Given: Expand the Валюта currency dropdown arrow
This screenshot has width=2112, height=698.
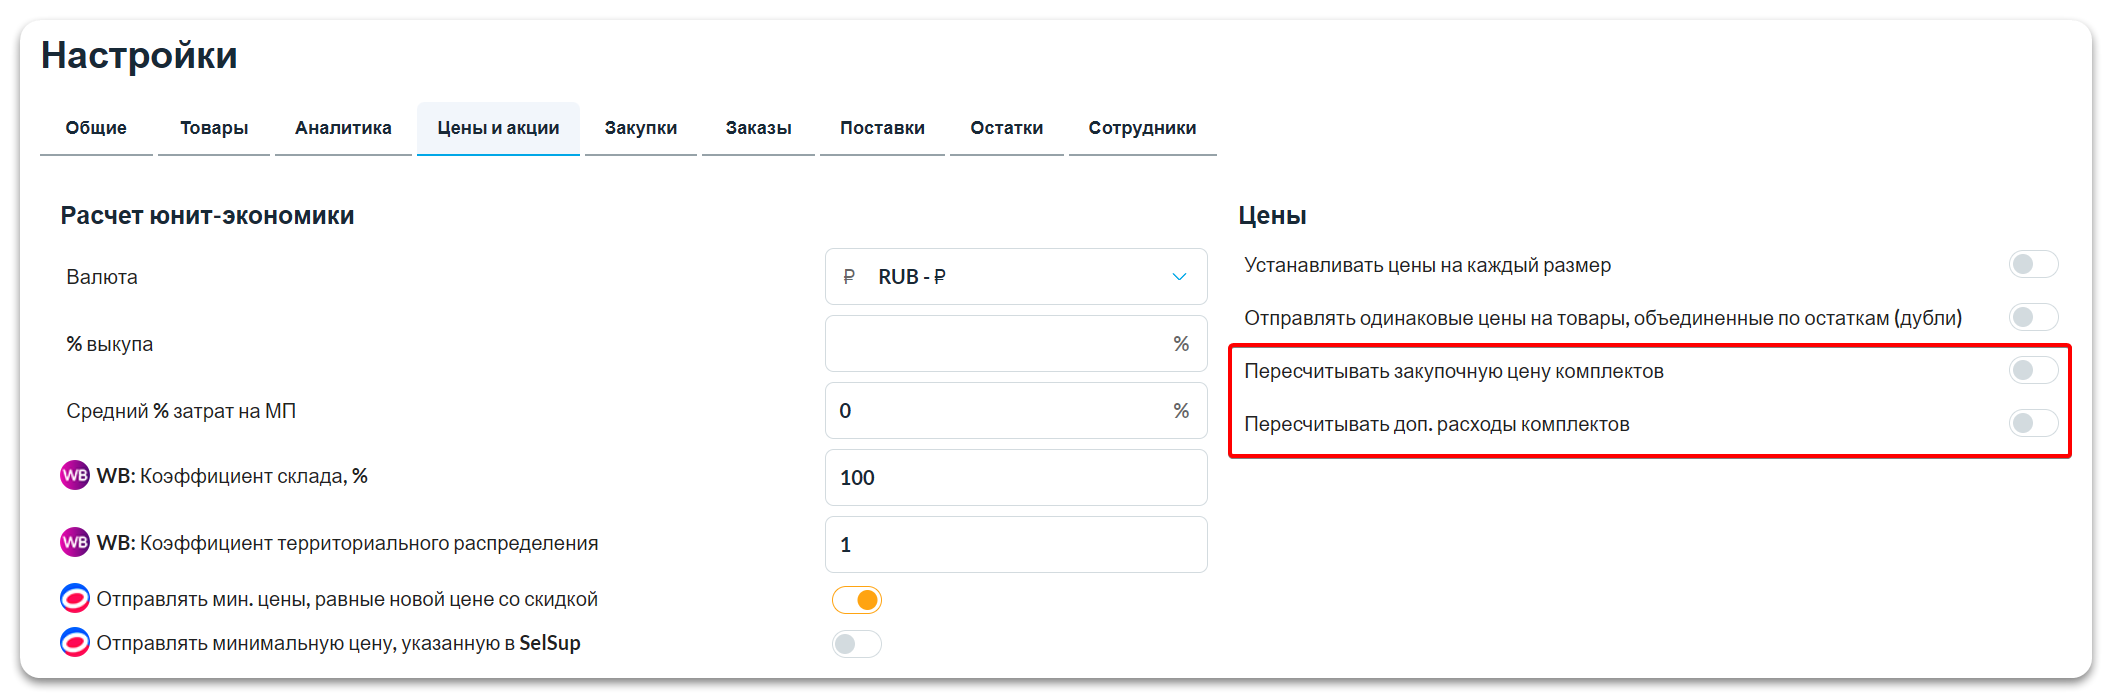Looking at the screenshot, I should coord(1179,277).
